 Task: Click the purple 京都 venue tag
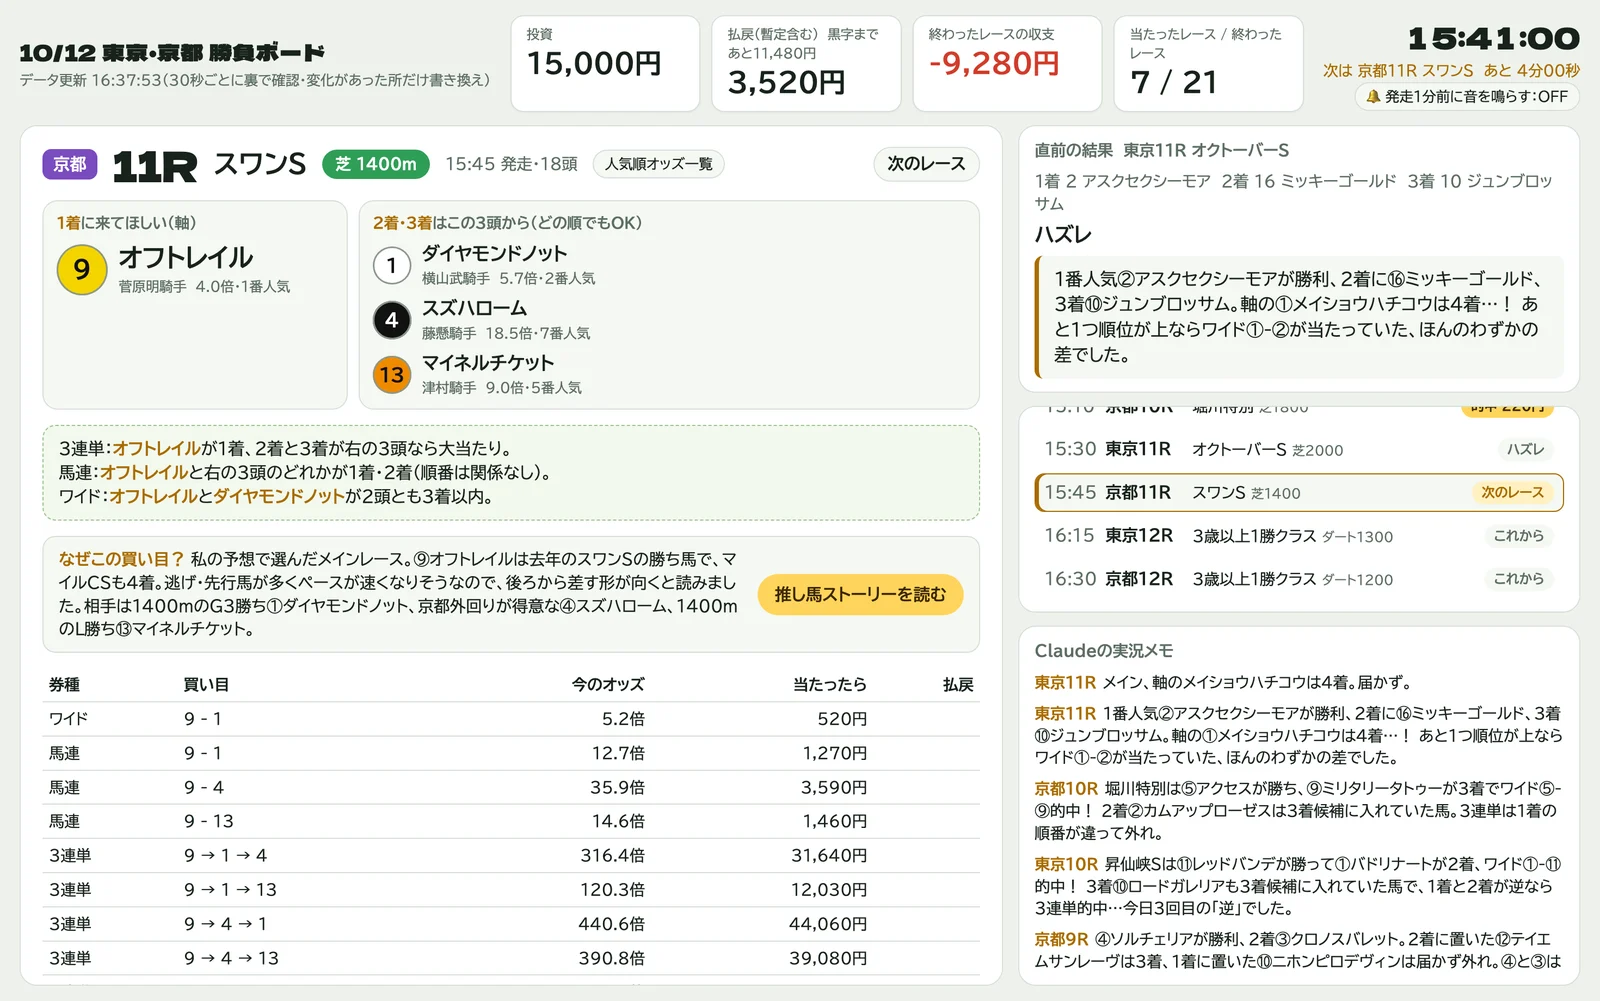[x=70, y=164]
